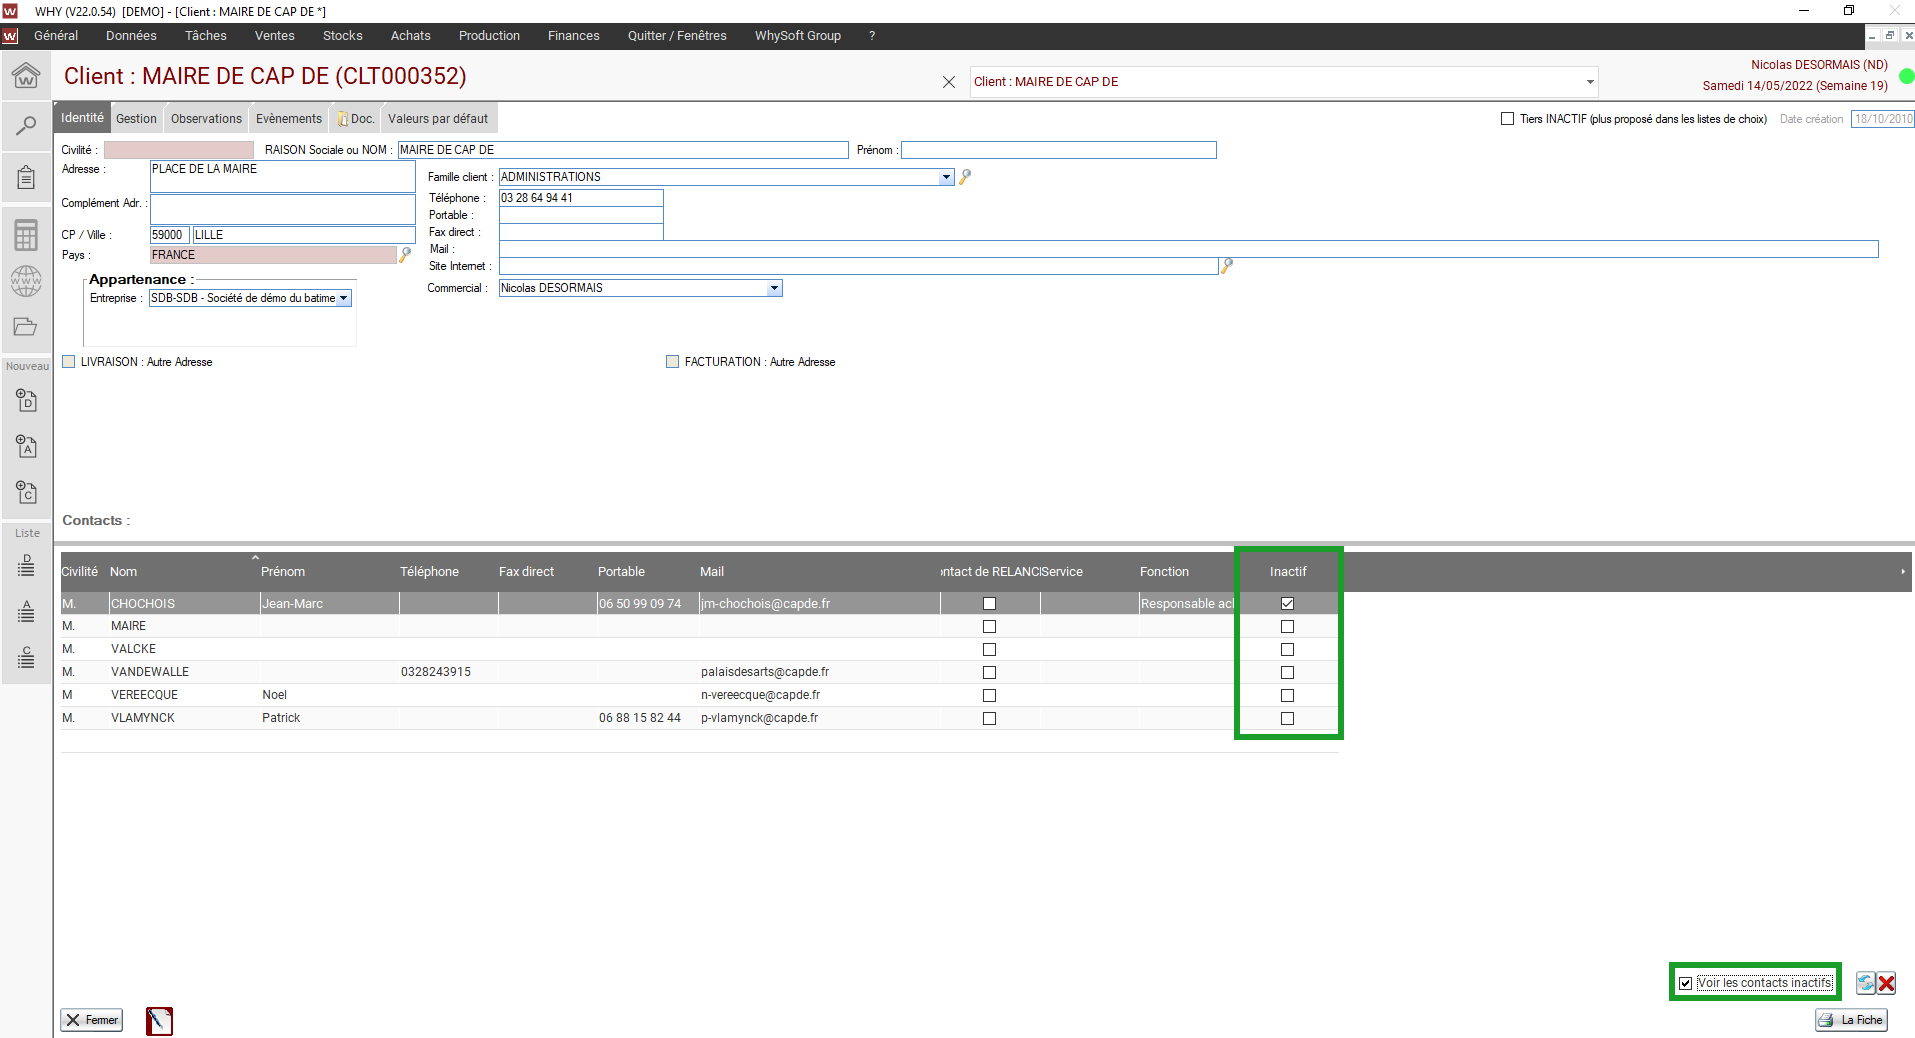Image resolution: width=1915 pixels, height=1038 pixels.
Task: Switch to the Evènements tab
Action: click(x=289, y=119)
